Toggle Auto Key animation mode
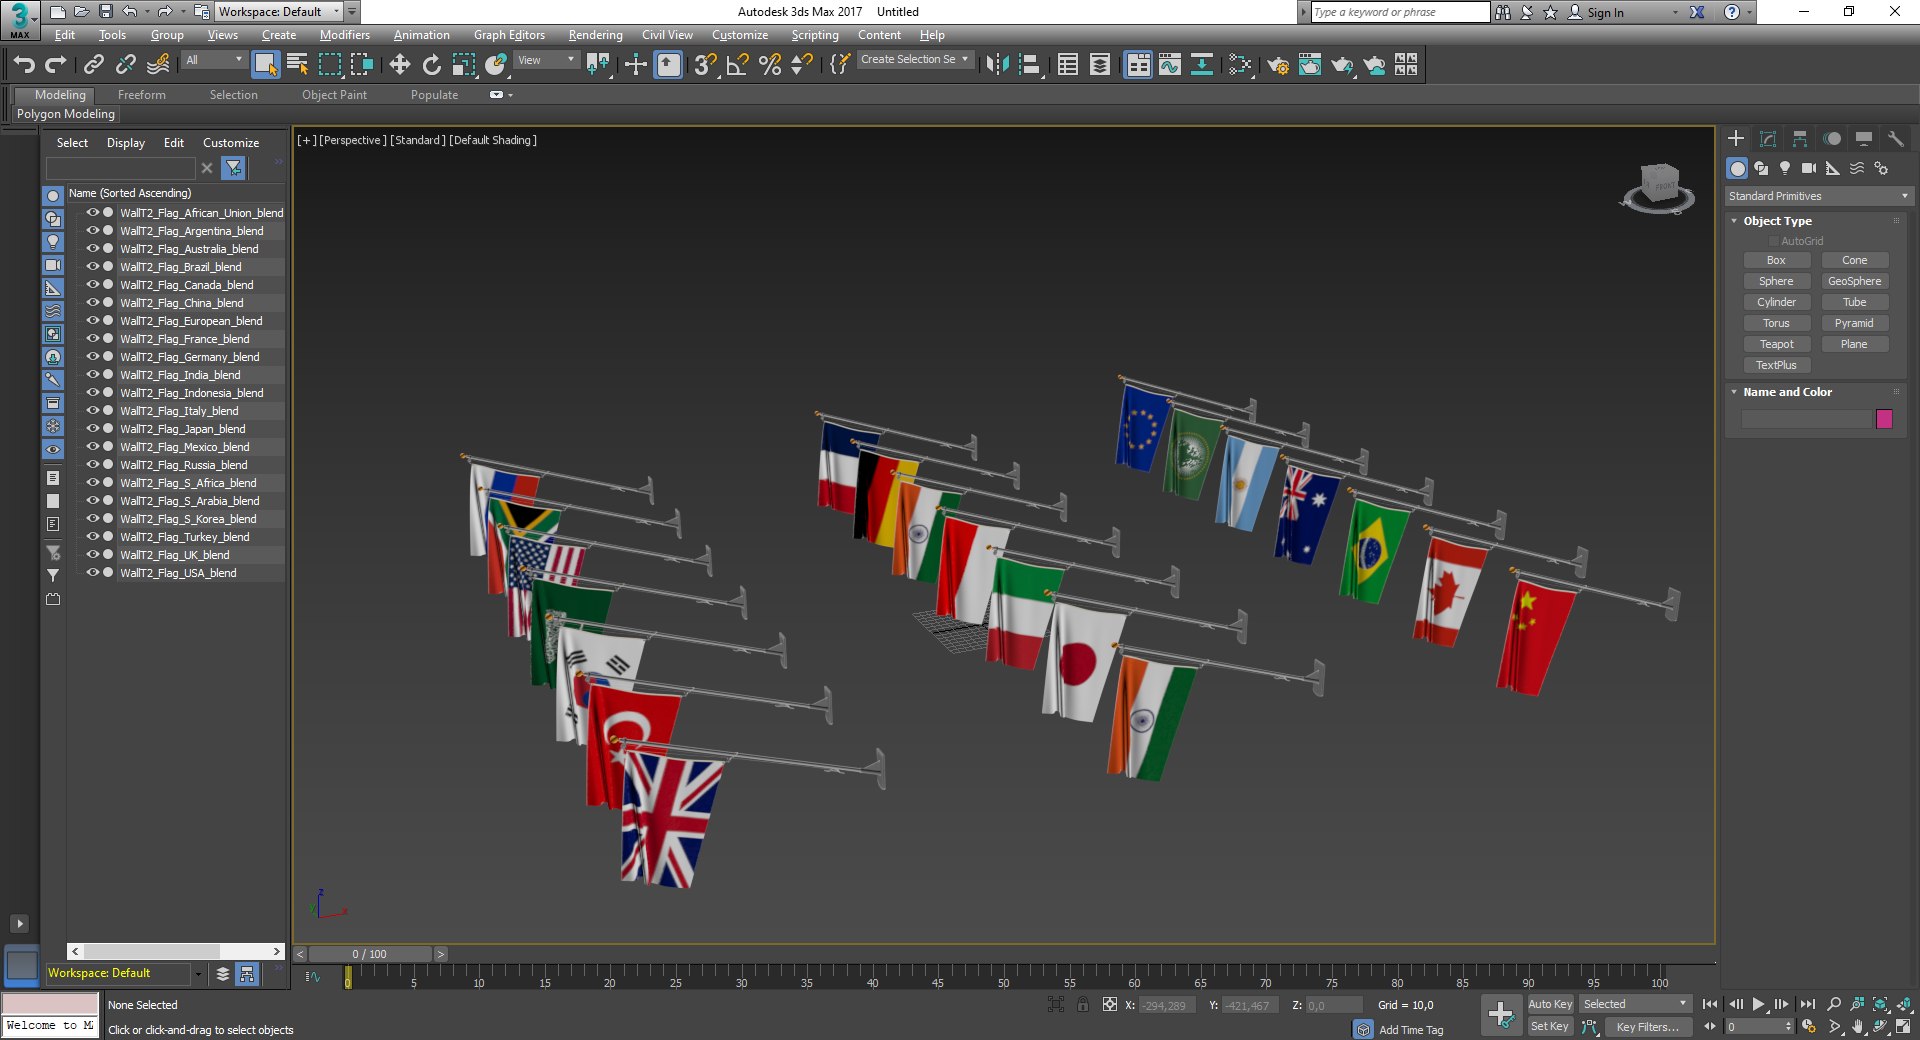1920x1040 pixels. (x=1550, y=1004)
